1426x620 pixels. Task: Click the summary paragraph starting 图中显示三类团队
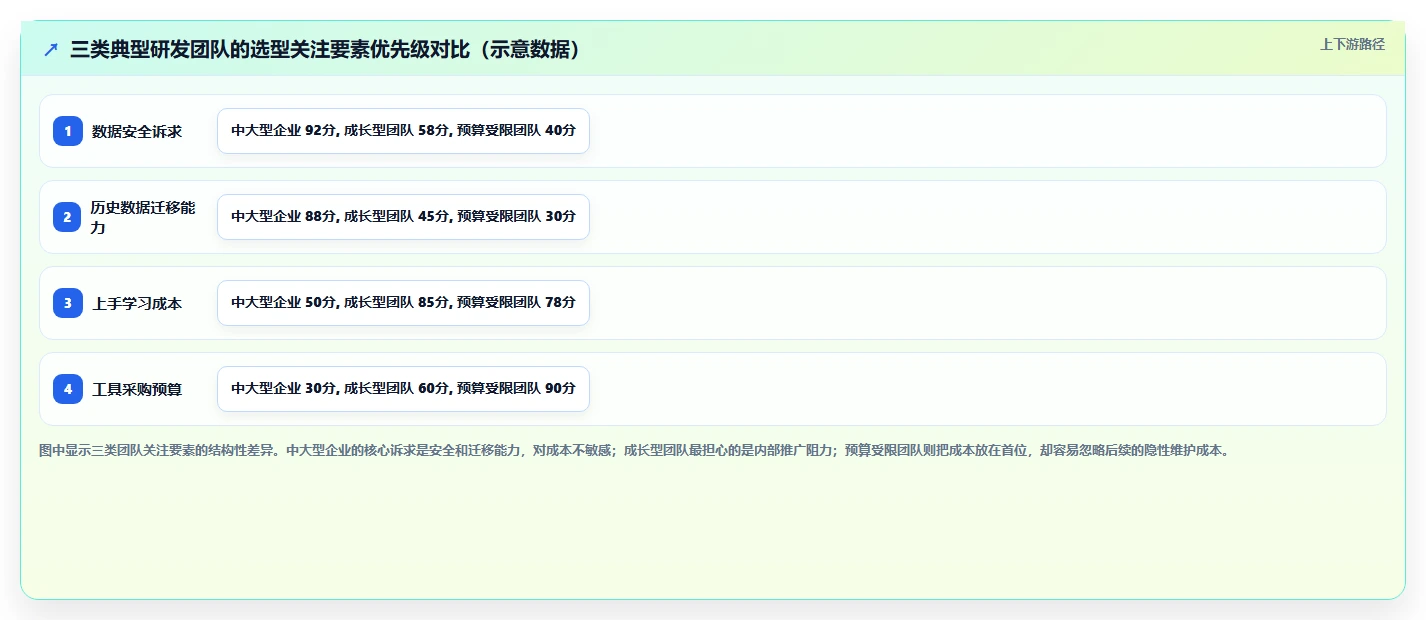click(x=634, y=450)
